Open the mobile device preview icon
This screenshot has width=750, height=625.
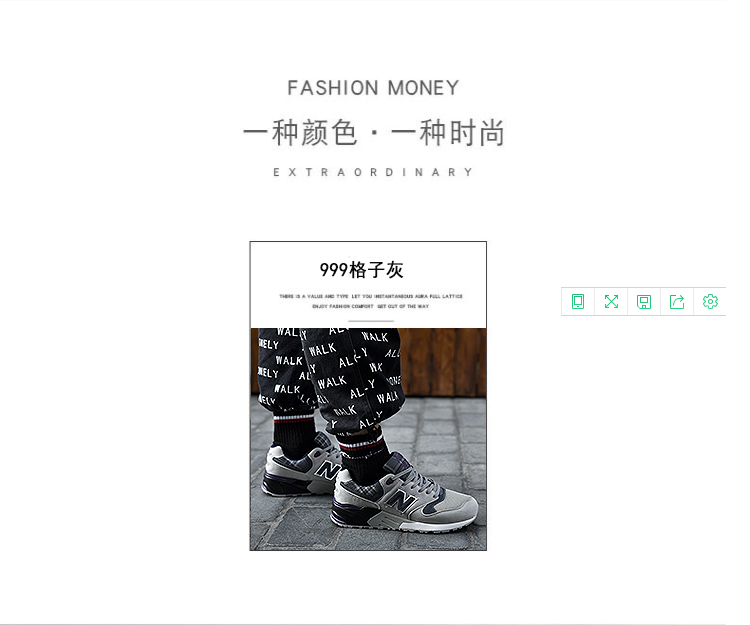[578, 302]
